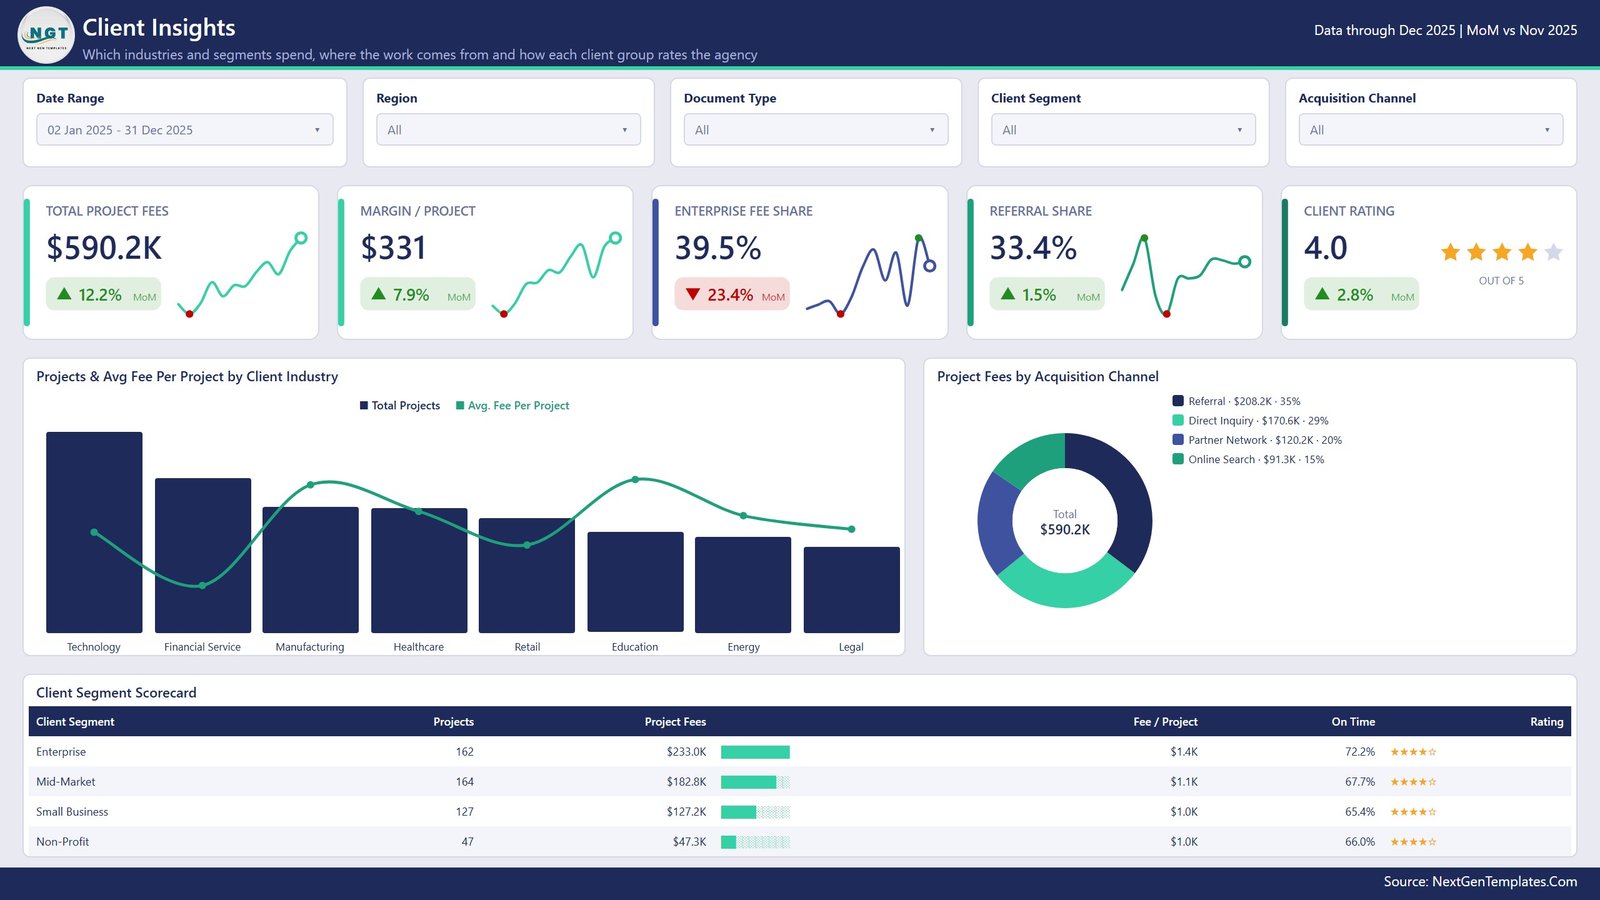This screenshot has height=900, width=1600.
Task: Click the Referral legend color swatch
Action: click(1178, 401)
